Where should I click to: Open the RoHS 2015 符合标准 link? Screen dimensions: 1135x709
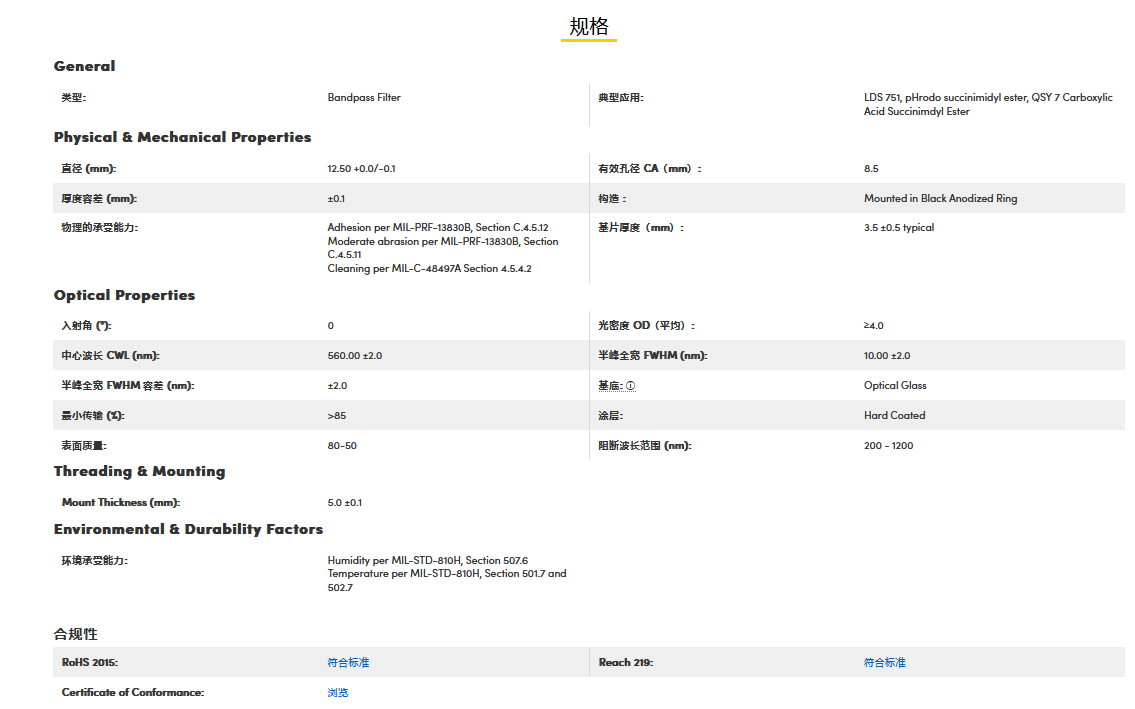click(x=348, y=662)
